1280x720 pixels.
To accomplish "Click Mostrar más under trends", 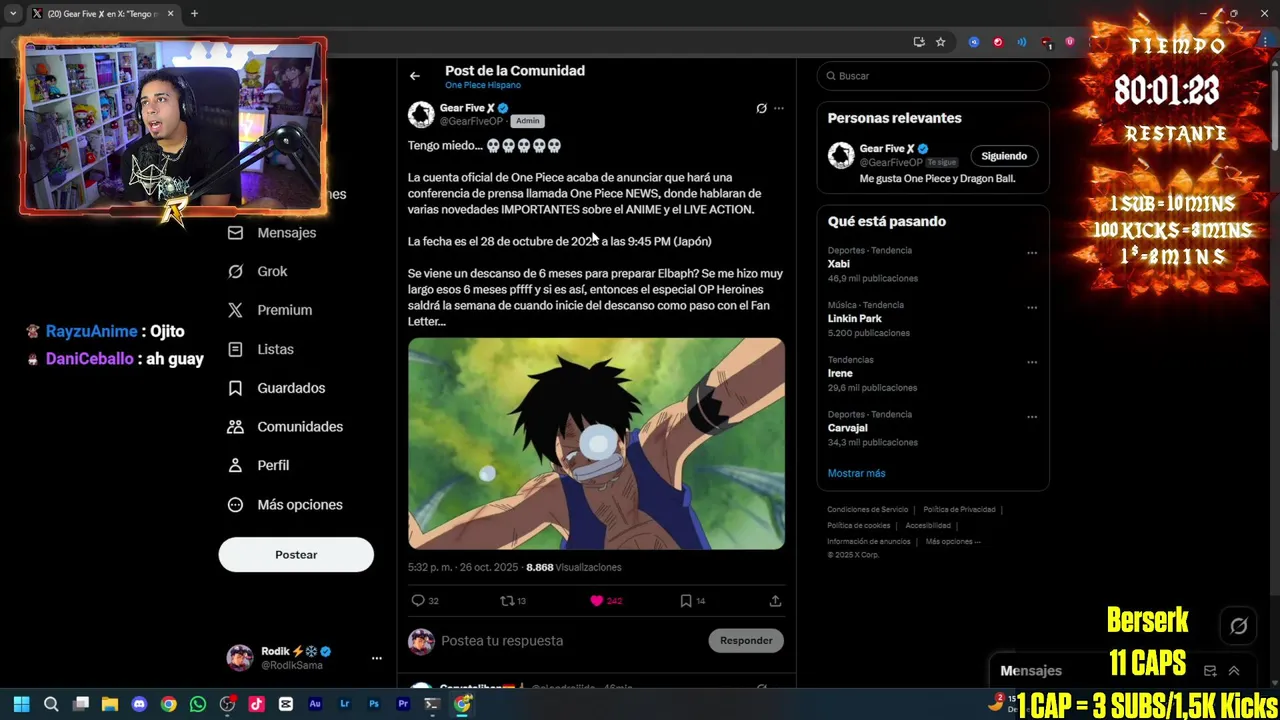I will (856, 473).
